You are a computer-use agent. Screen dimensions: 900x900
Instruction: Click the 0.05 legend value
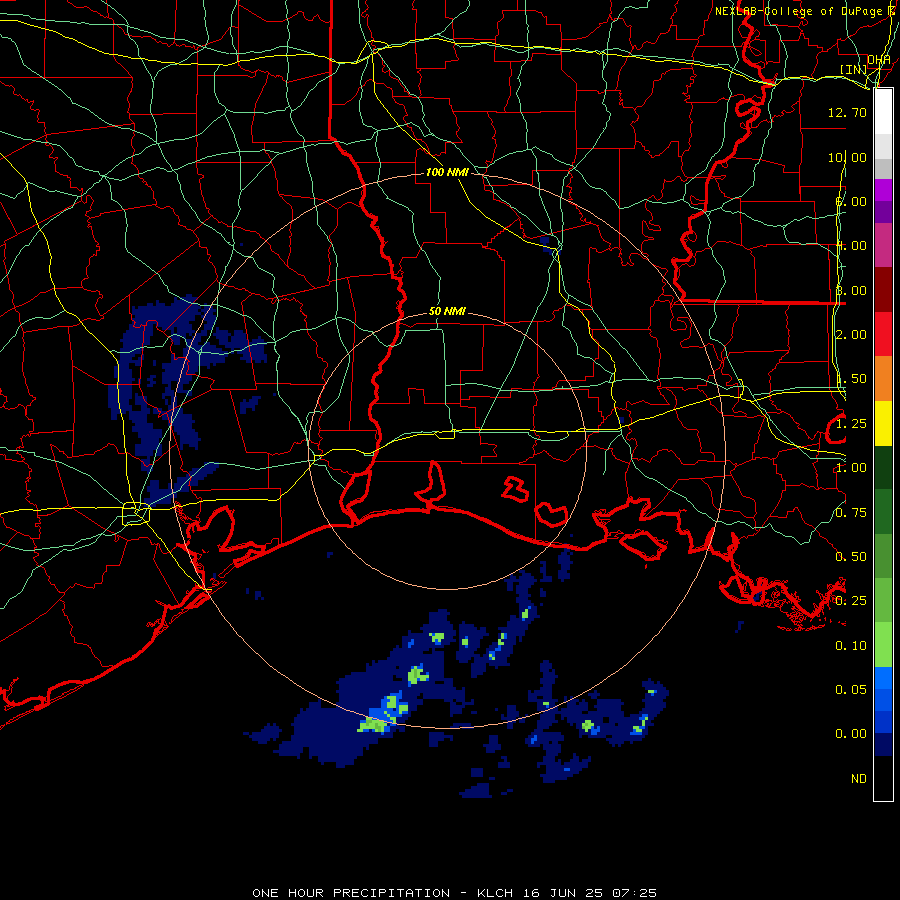[851, 690]
